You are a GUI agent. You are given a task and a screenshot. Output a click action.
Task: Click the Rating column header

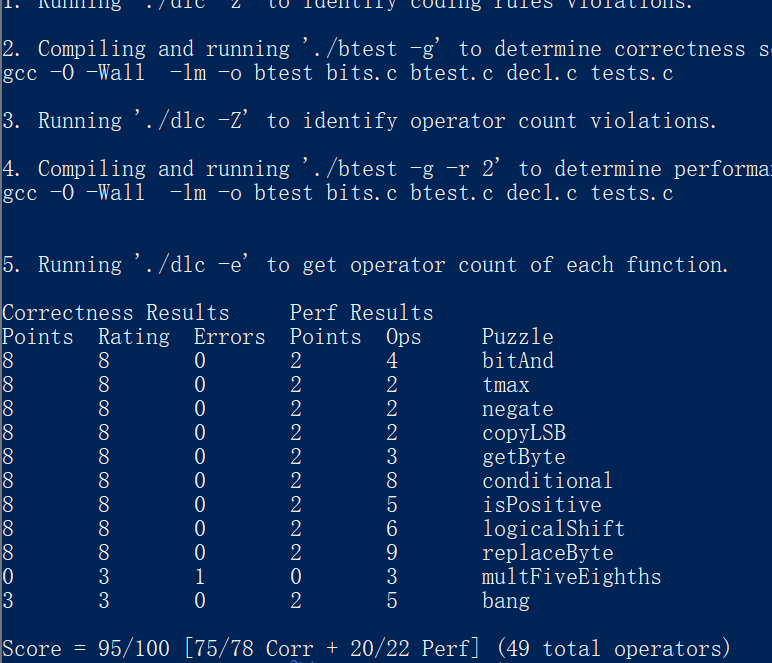[x=133, y=337]
